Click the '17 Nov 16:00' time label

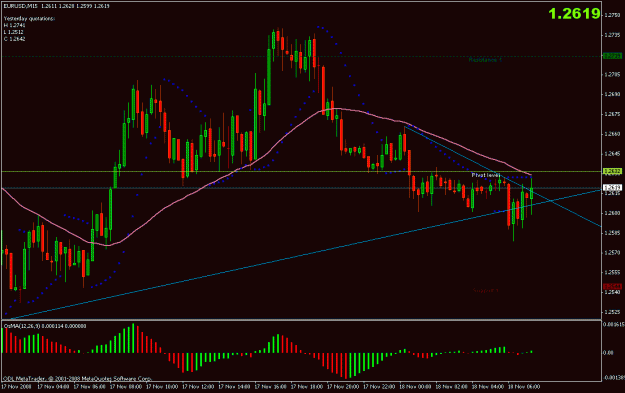[x=270, y=386]
